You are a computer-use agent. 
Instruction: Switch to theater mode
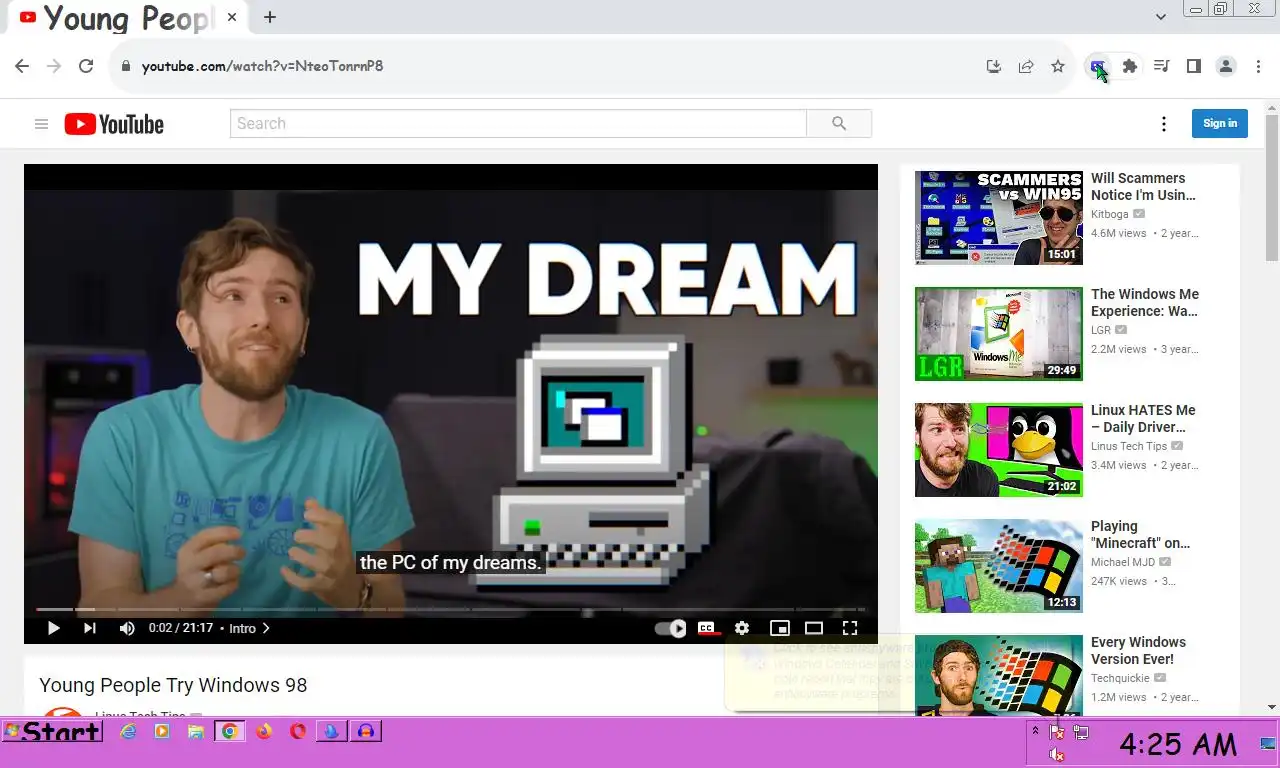(x=814, y=628)
